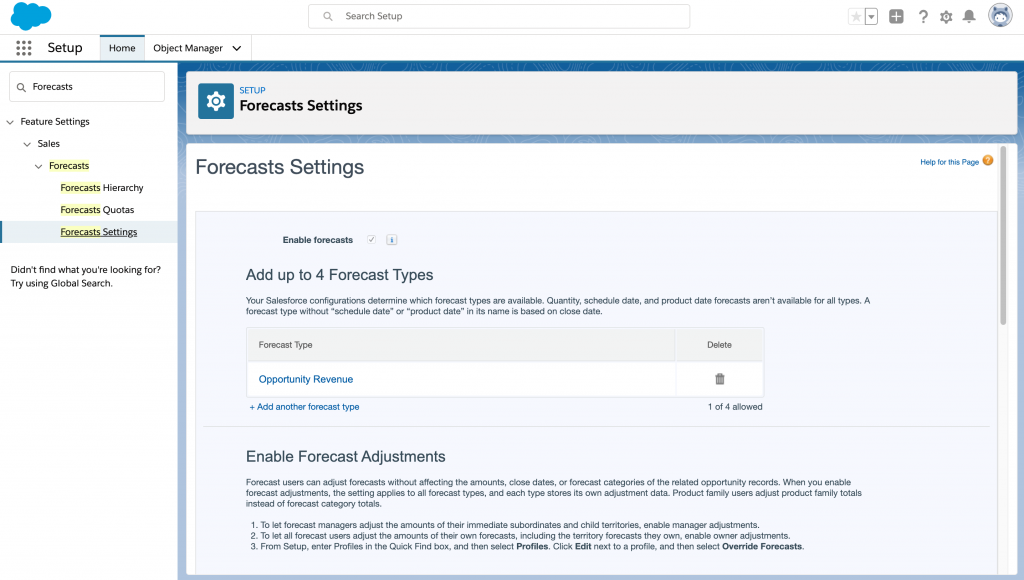Collapse the Feature Settings tree node
Screen dimensions: 1024x580
[x=10, y=122]
